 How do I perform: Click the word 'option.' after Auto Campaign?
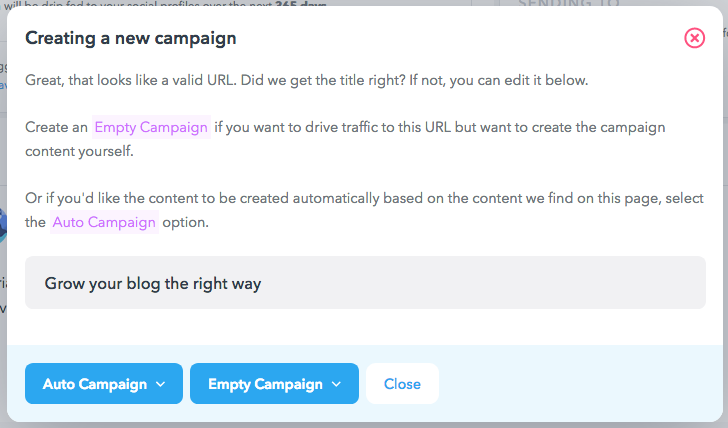click(x=185, y=222)
